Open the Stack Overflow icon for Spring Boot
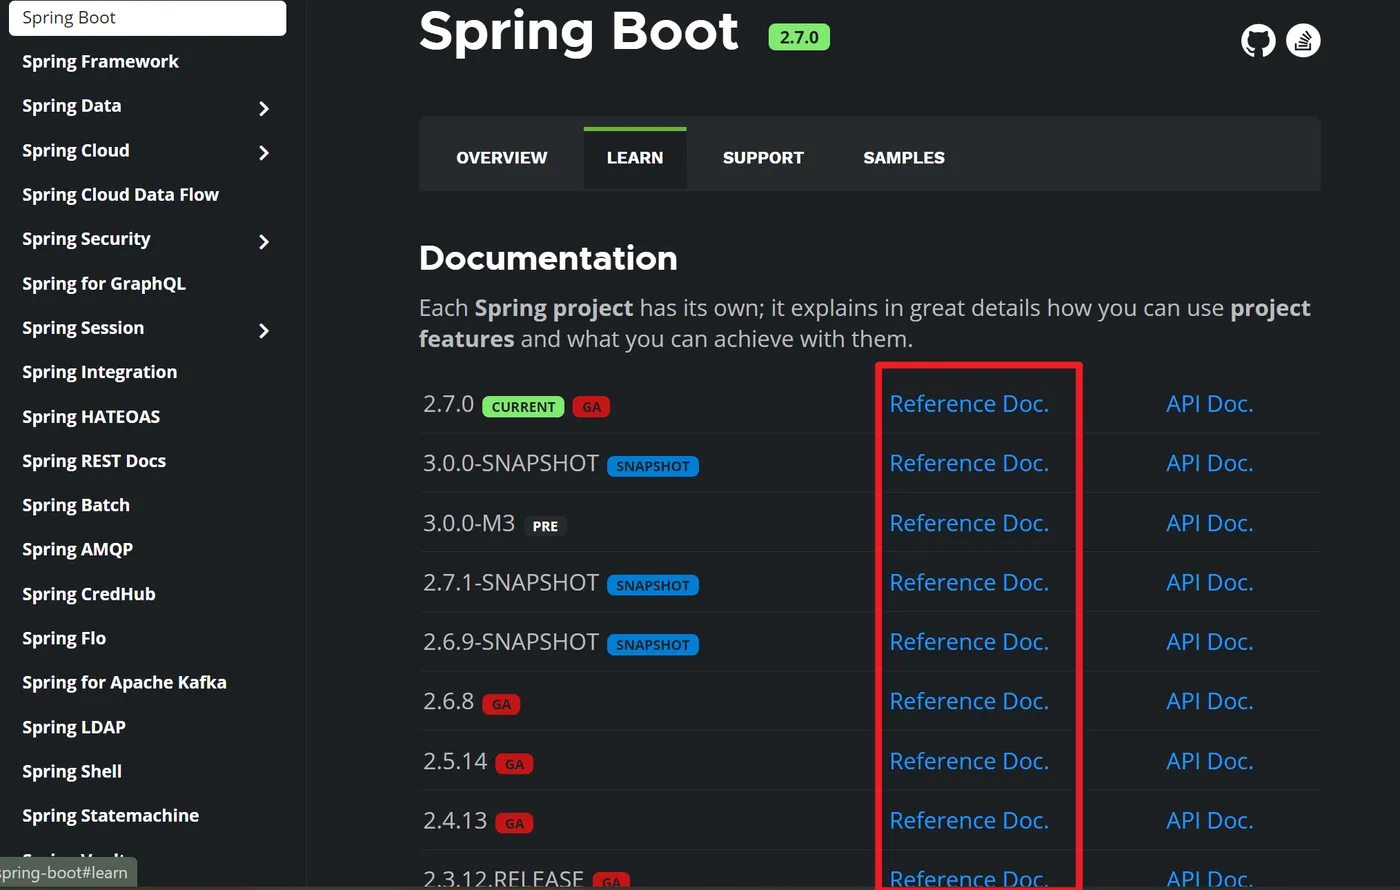The image size is (1400, 890). coord(1303,40)
